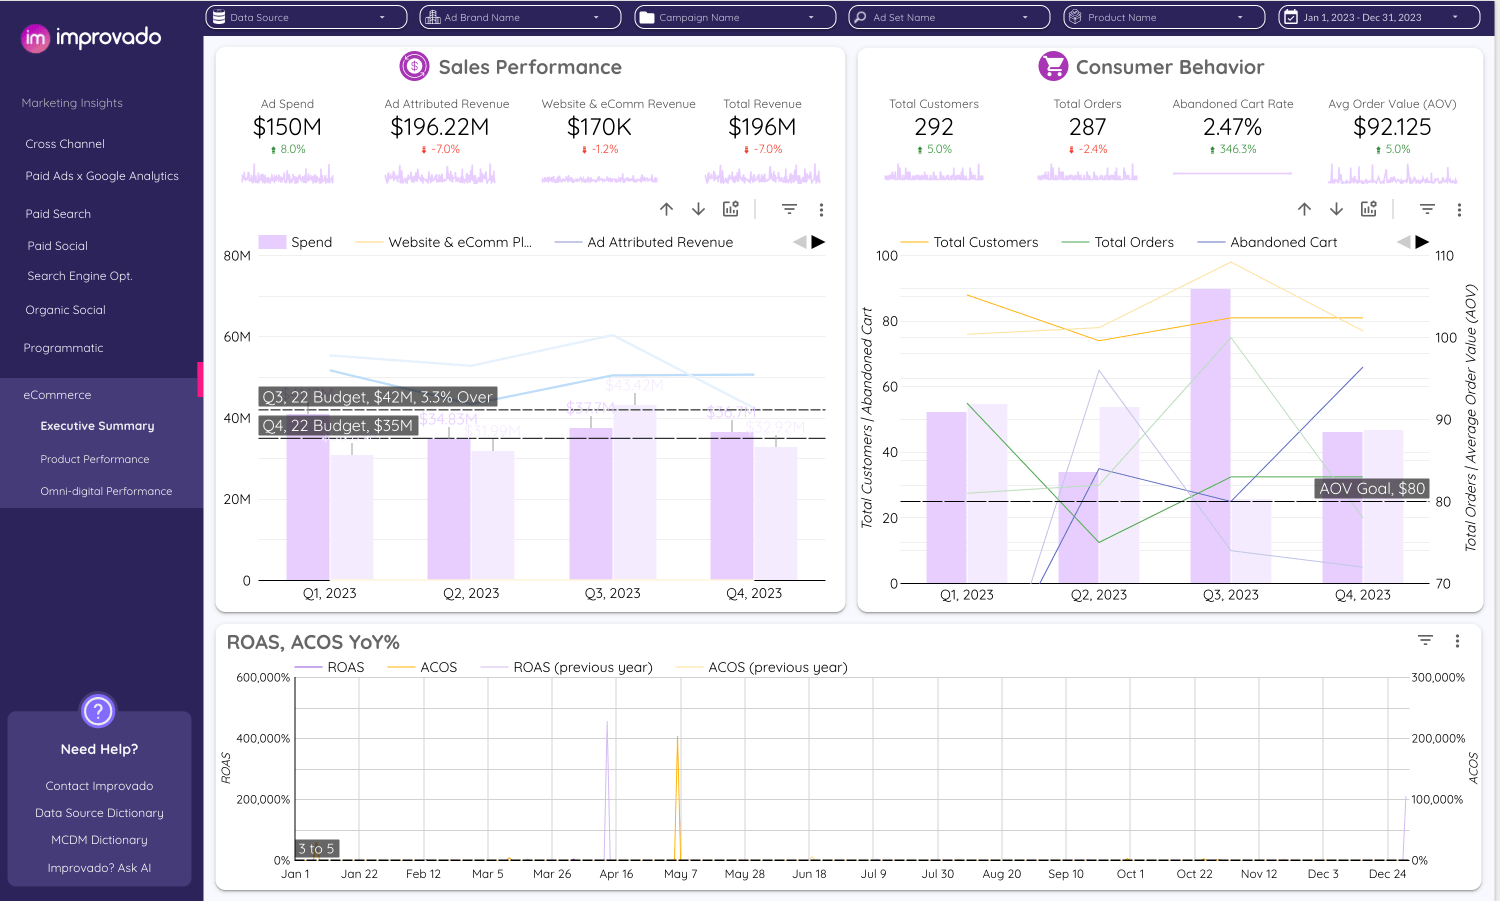
Task: Open more options on ROAS, ACOS YoY% panel
Action: [x=1457, y=641]
